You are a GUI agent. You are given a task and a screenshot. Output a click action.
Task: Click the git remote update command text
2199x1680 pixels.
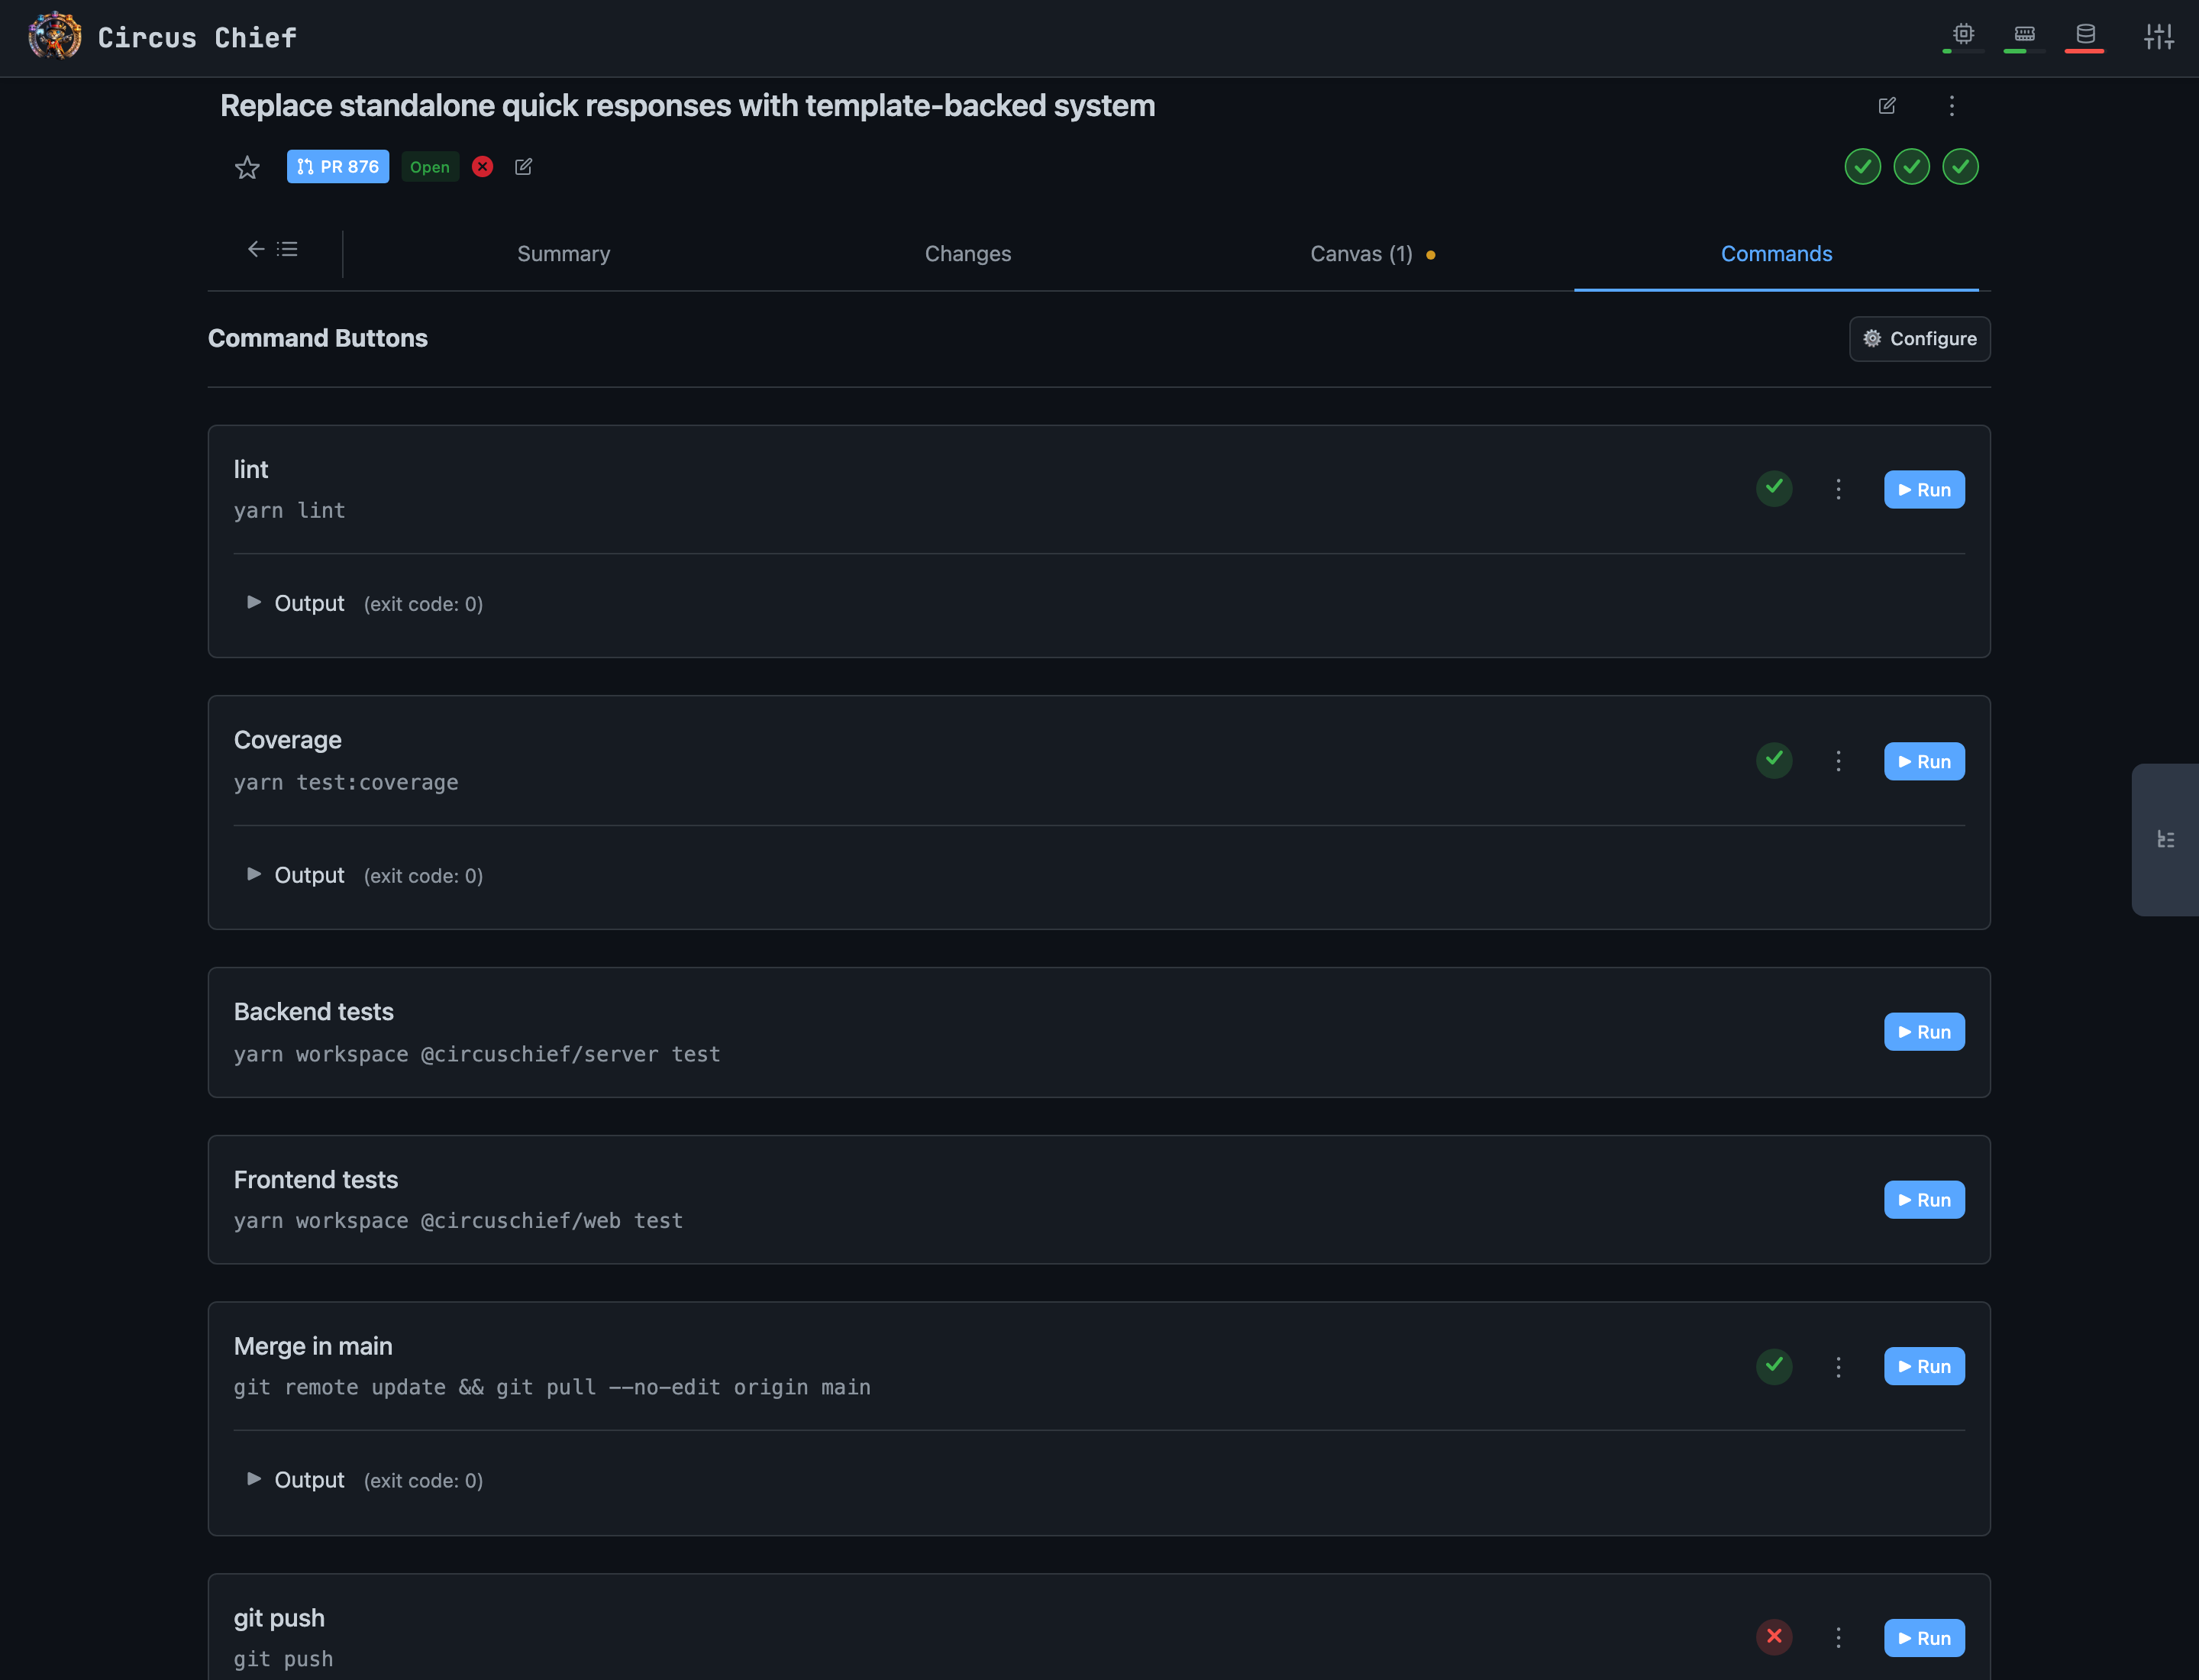(552, 1387)
